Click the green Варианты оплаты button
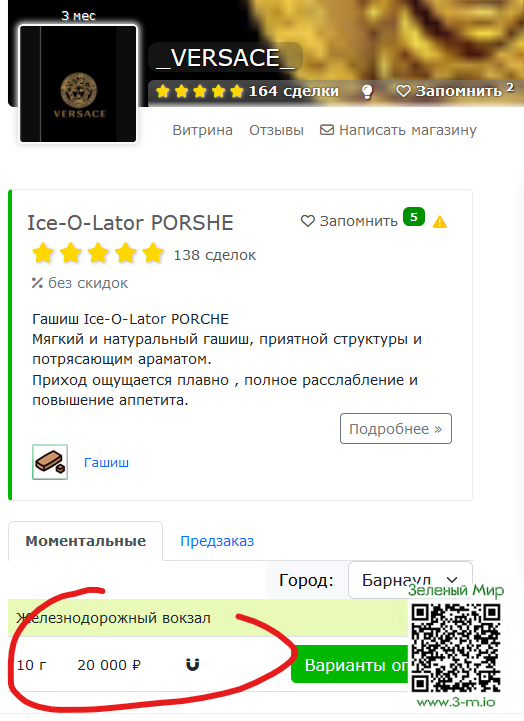Image resolution: width=524 pixels, height=721 pixels. coord(350,664)
